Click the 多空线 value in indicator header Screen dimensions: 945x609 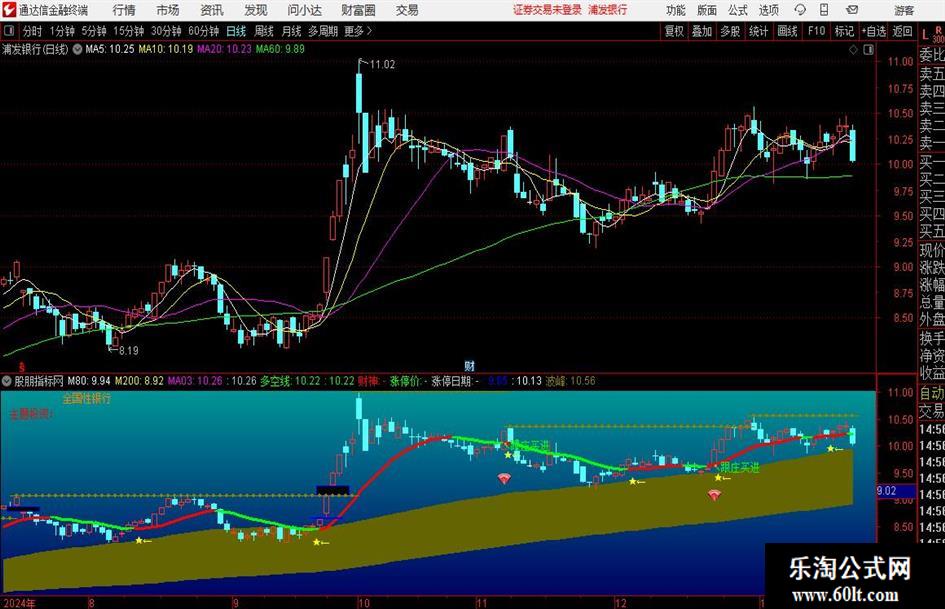[x=307, y=381]
